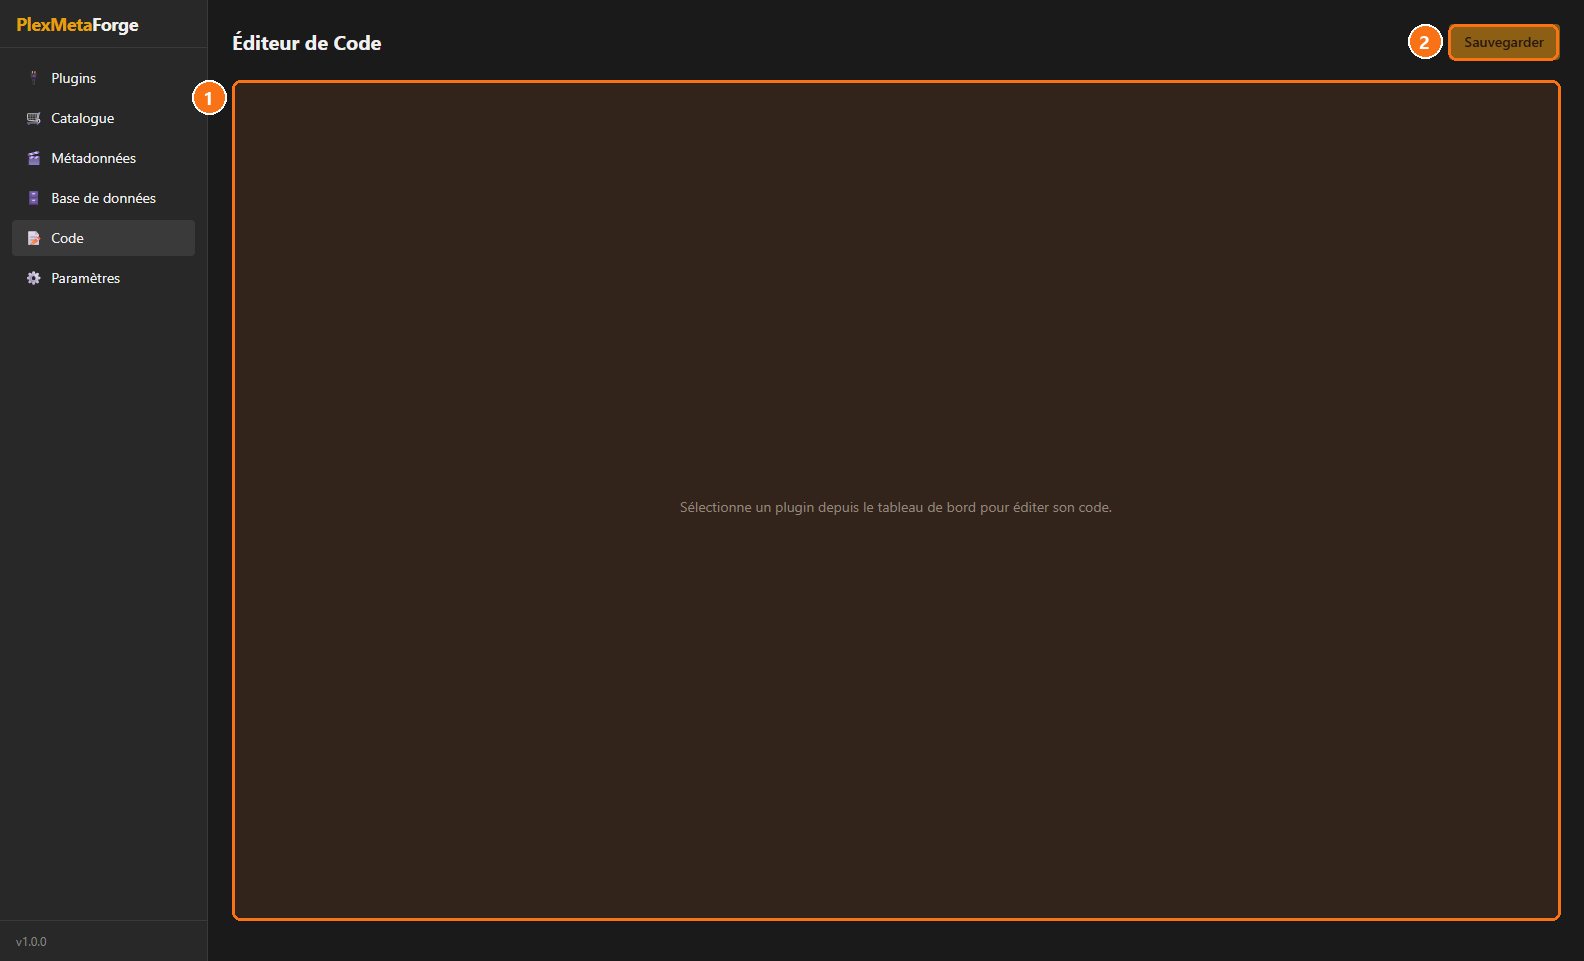Open the Paramètres settings label
1584x961 pixels.
tap(86, 278)
